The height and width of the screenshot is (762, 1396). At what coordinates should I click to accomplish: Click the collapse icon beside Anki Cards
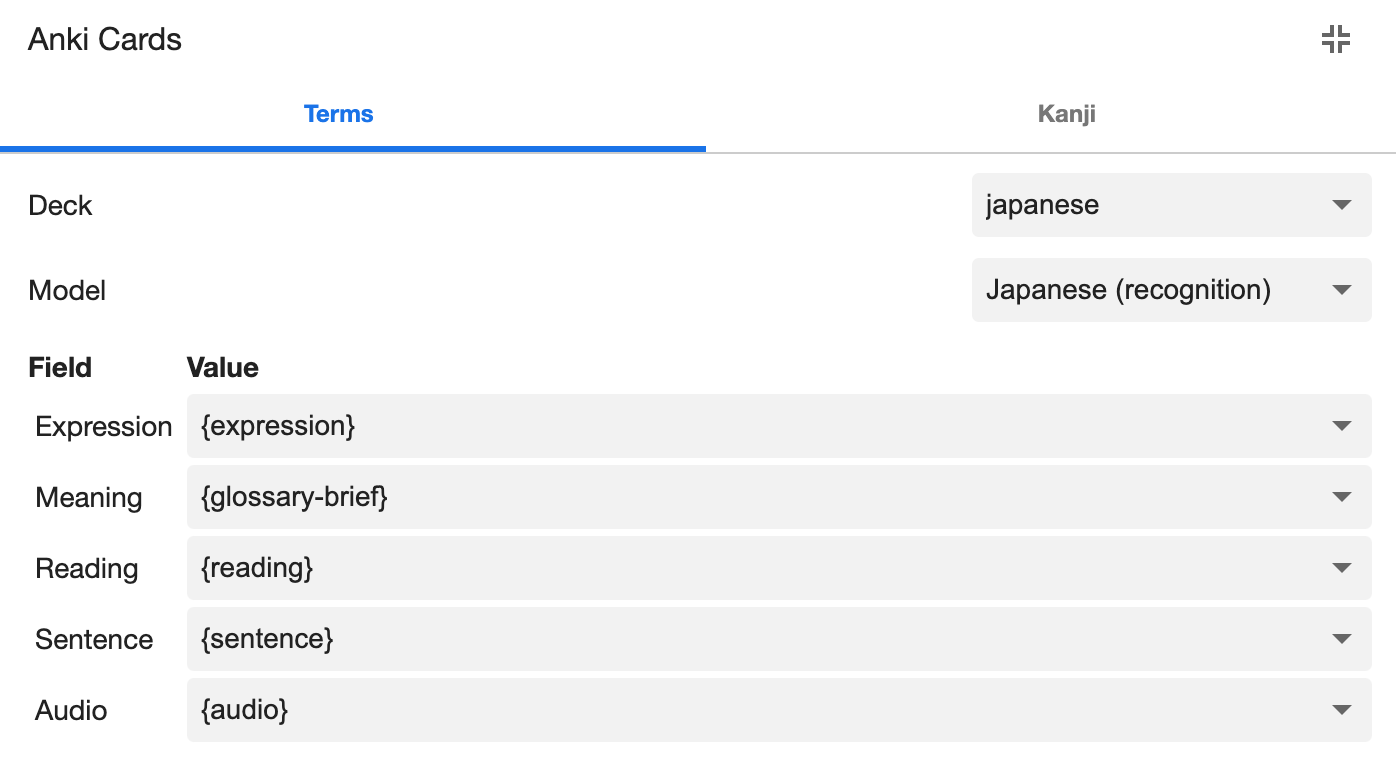coord(1335,40)
